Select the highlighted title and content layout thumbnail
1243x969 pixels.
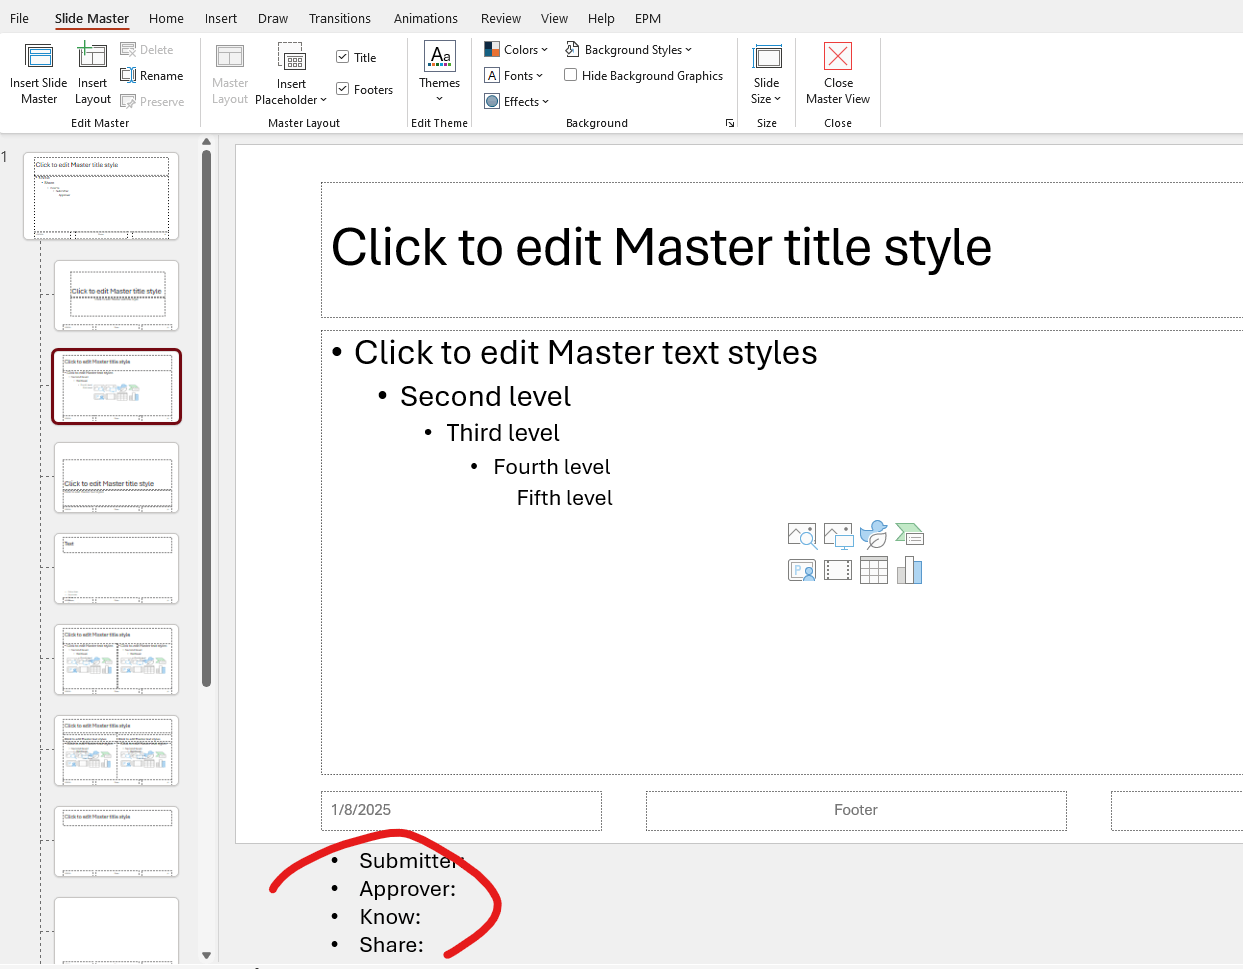(x=116, y=386)
